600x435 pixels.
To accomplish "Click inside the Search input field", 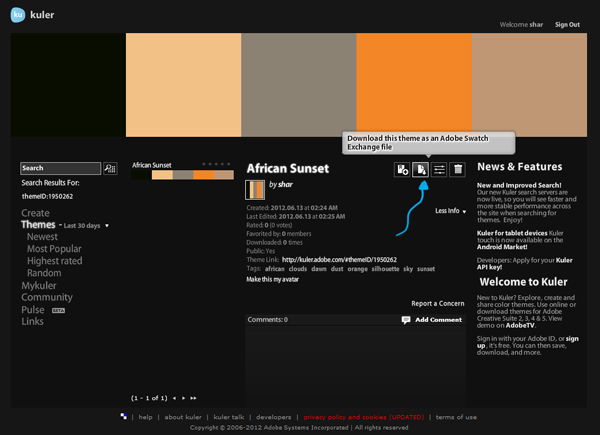I will click(60, 168).
